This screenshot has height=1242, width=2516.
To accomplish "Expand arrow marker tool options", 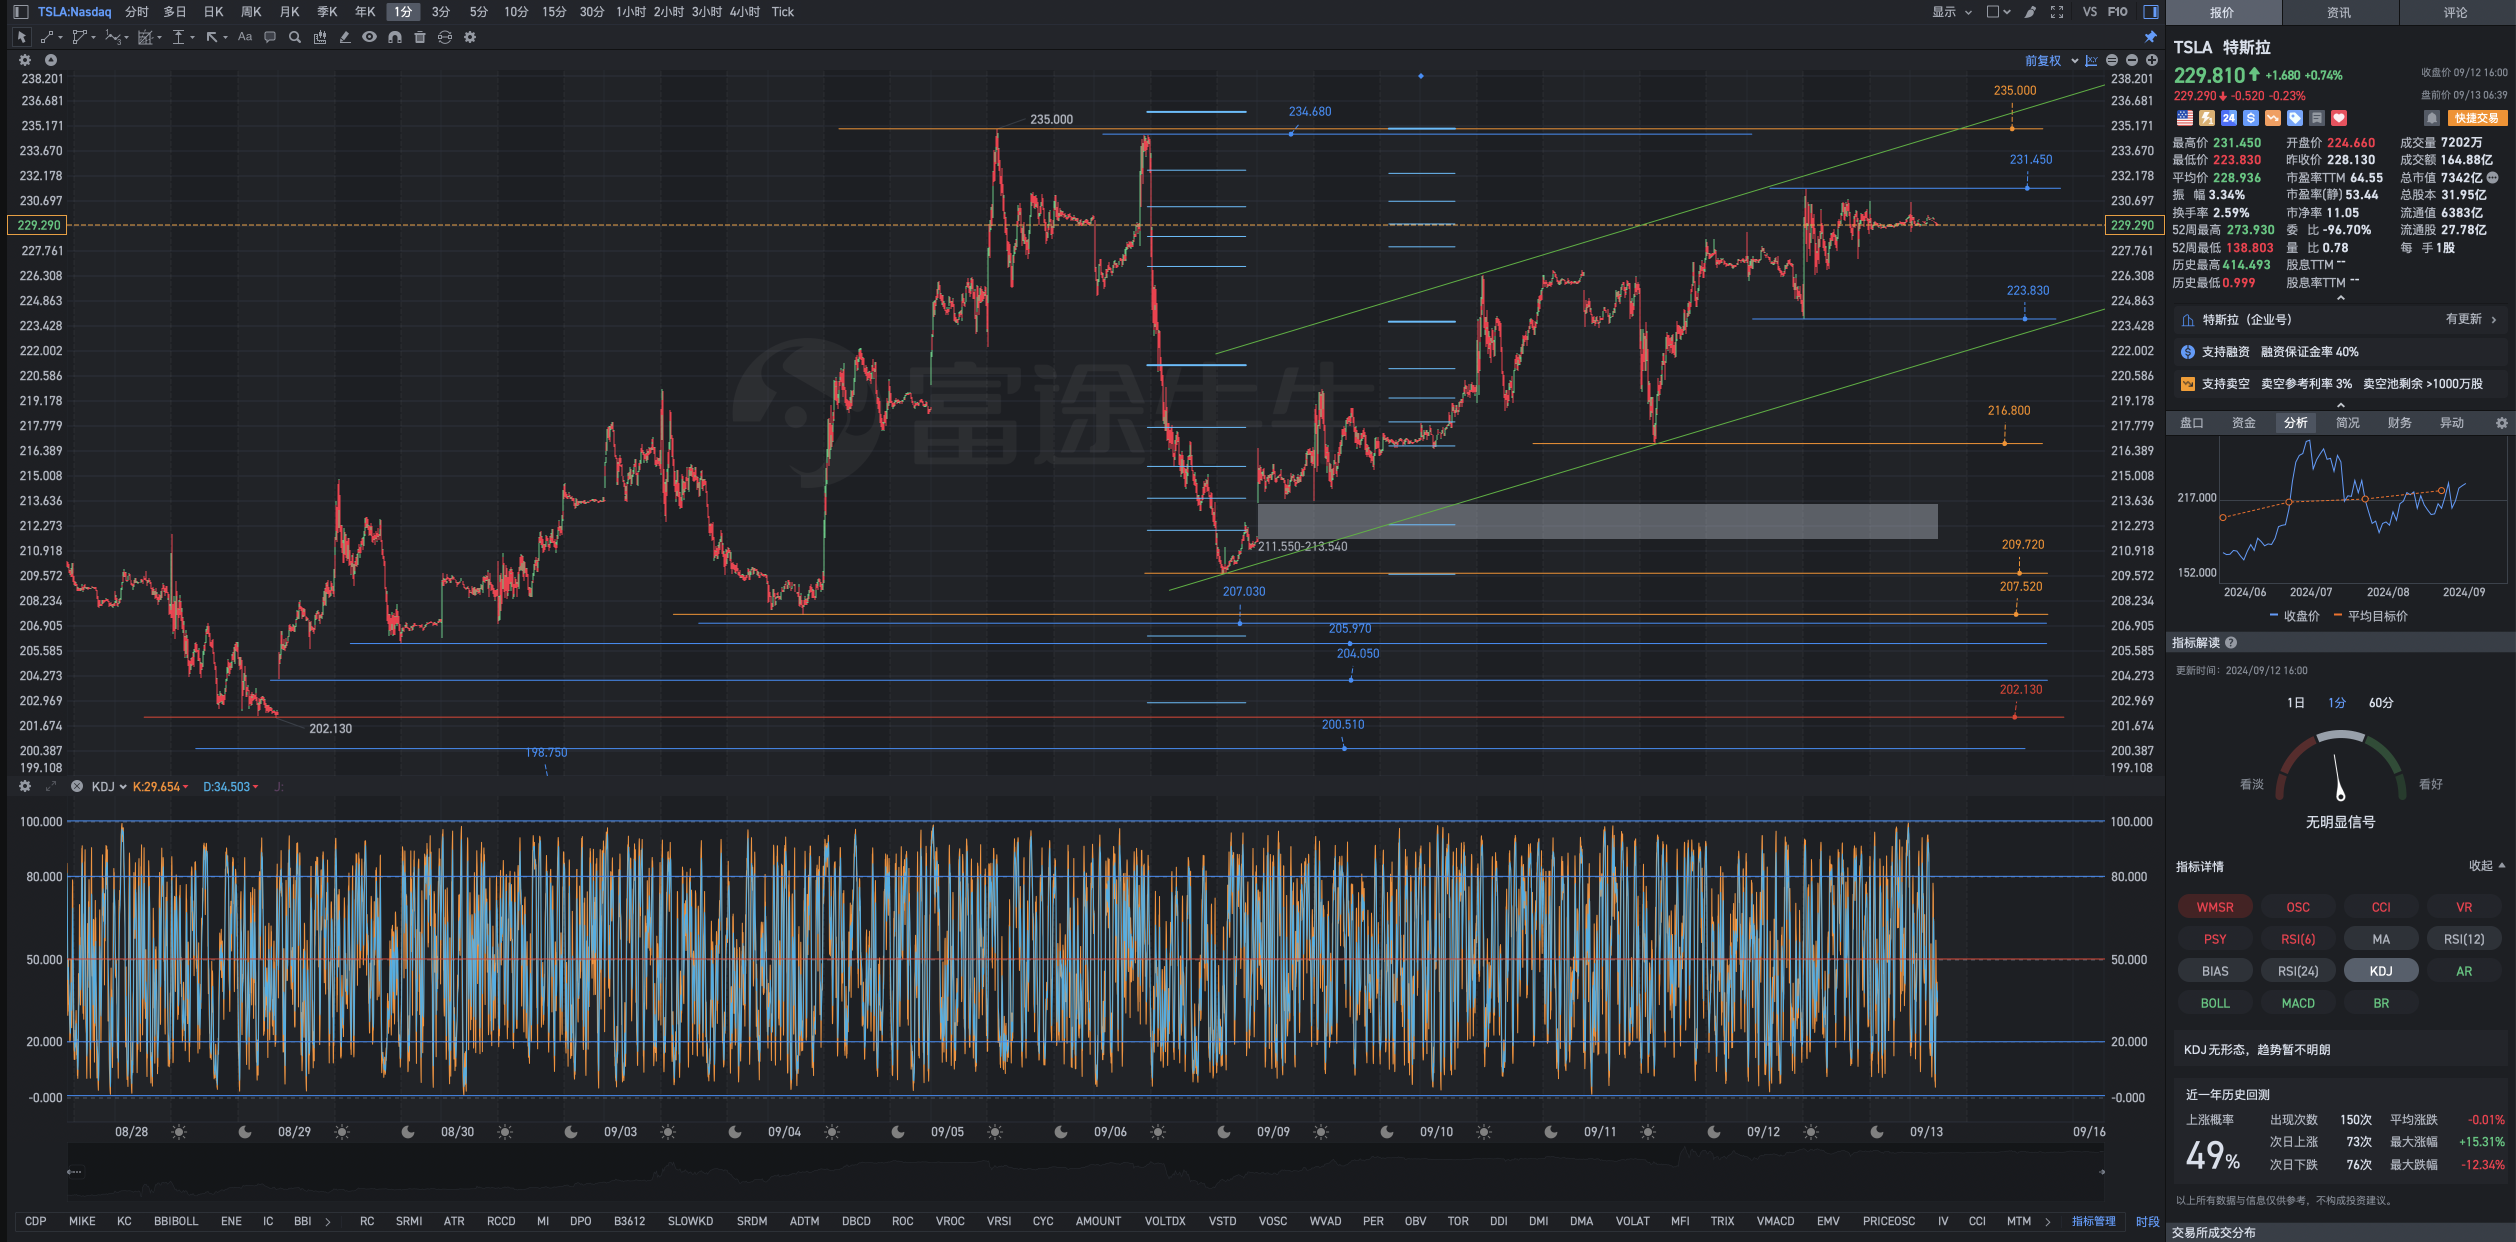I will [x=225, y=38].
